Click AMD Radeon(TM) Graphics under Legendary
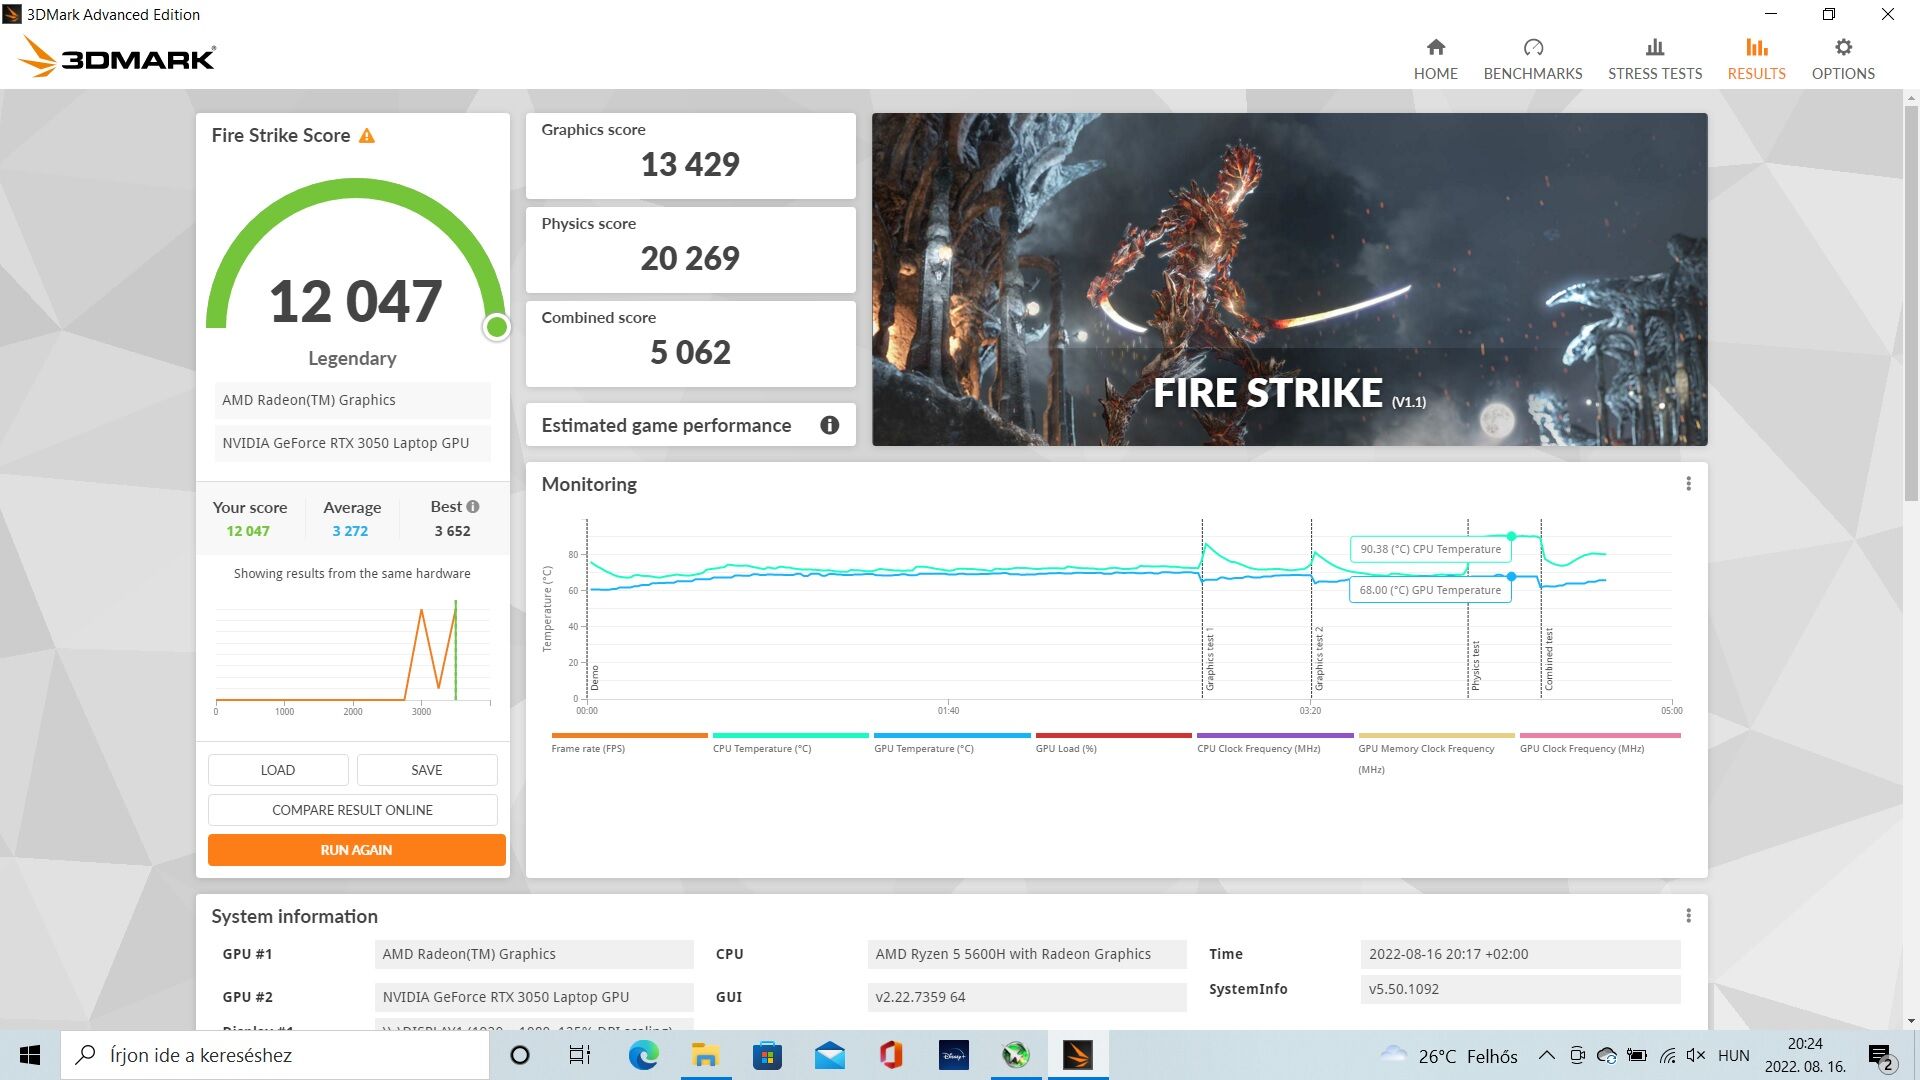The image size is (1920, 1080). click(x=352, y=400)
